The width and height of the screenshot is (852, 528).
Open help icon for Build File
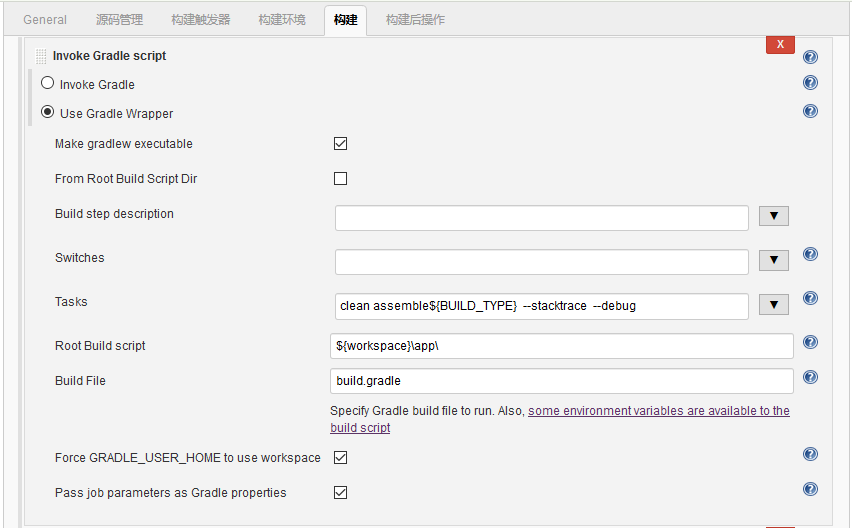pos(810,378)
